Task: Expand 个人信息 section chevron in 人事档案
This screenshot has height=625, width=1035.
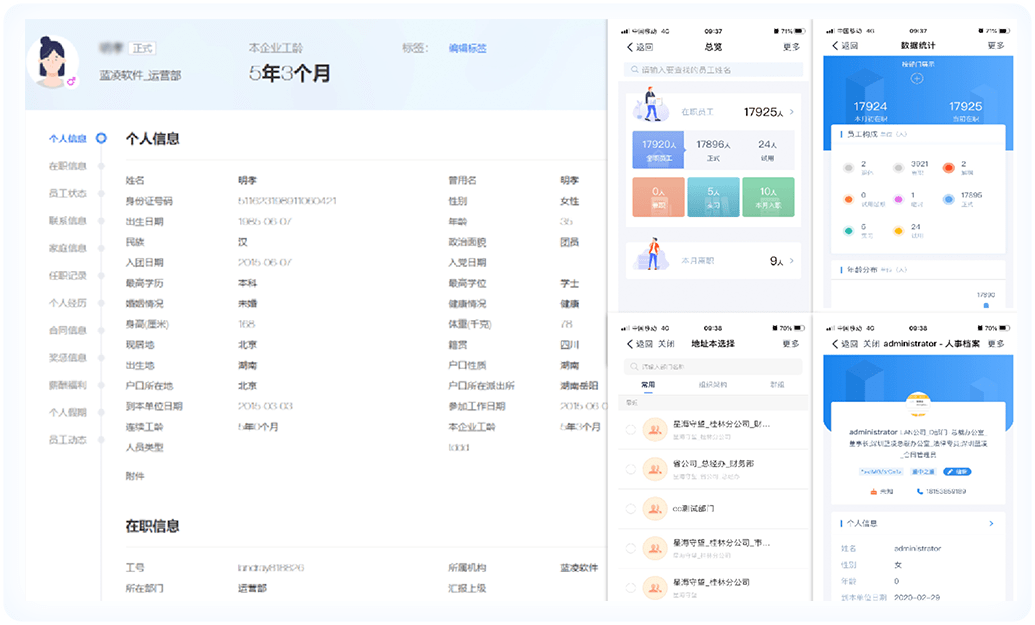Action: [991, 523]
